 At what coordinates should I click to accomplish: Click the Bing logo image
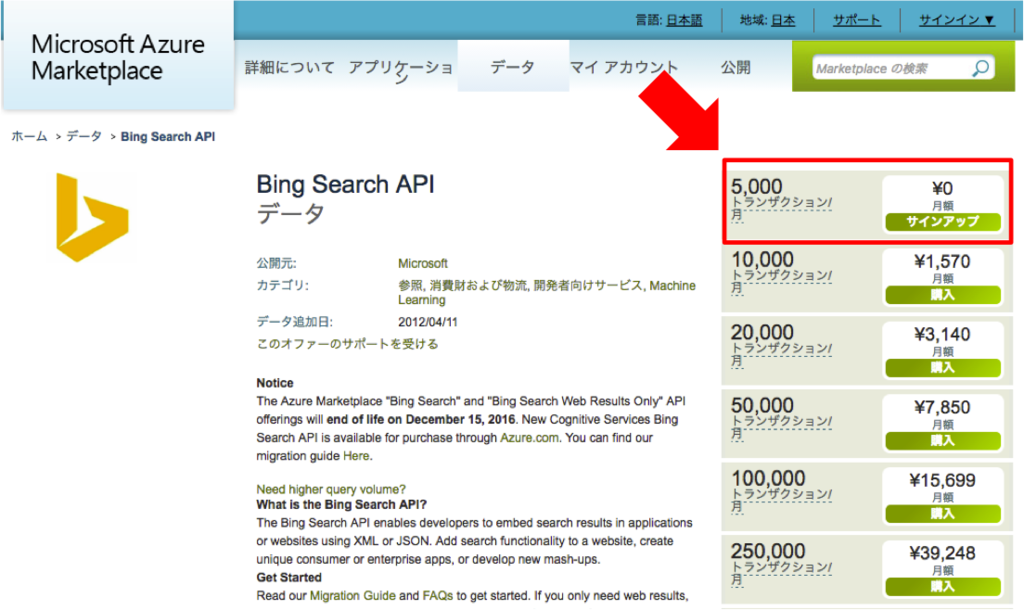(x=92, y=217)
